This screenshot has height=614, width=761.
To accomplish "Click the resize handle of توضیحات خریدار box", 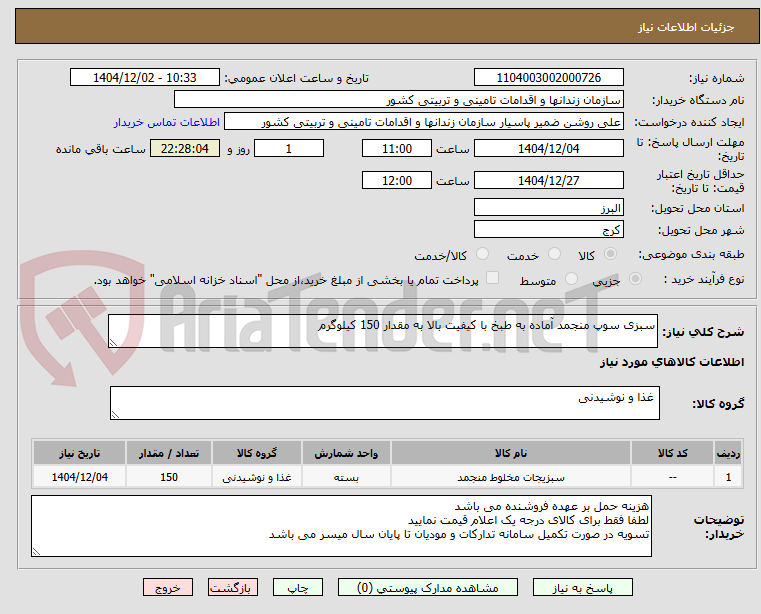I will click(36, 551).
